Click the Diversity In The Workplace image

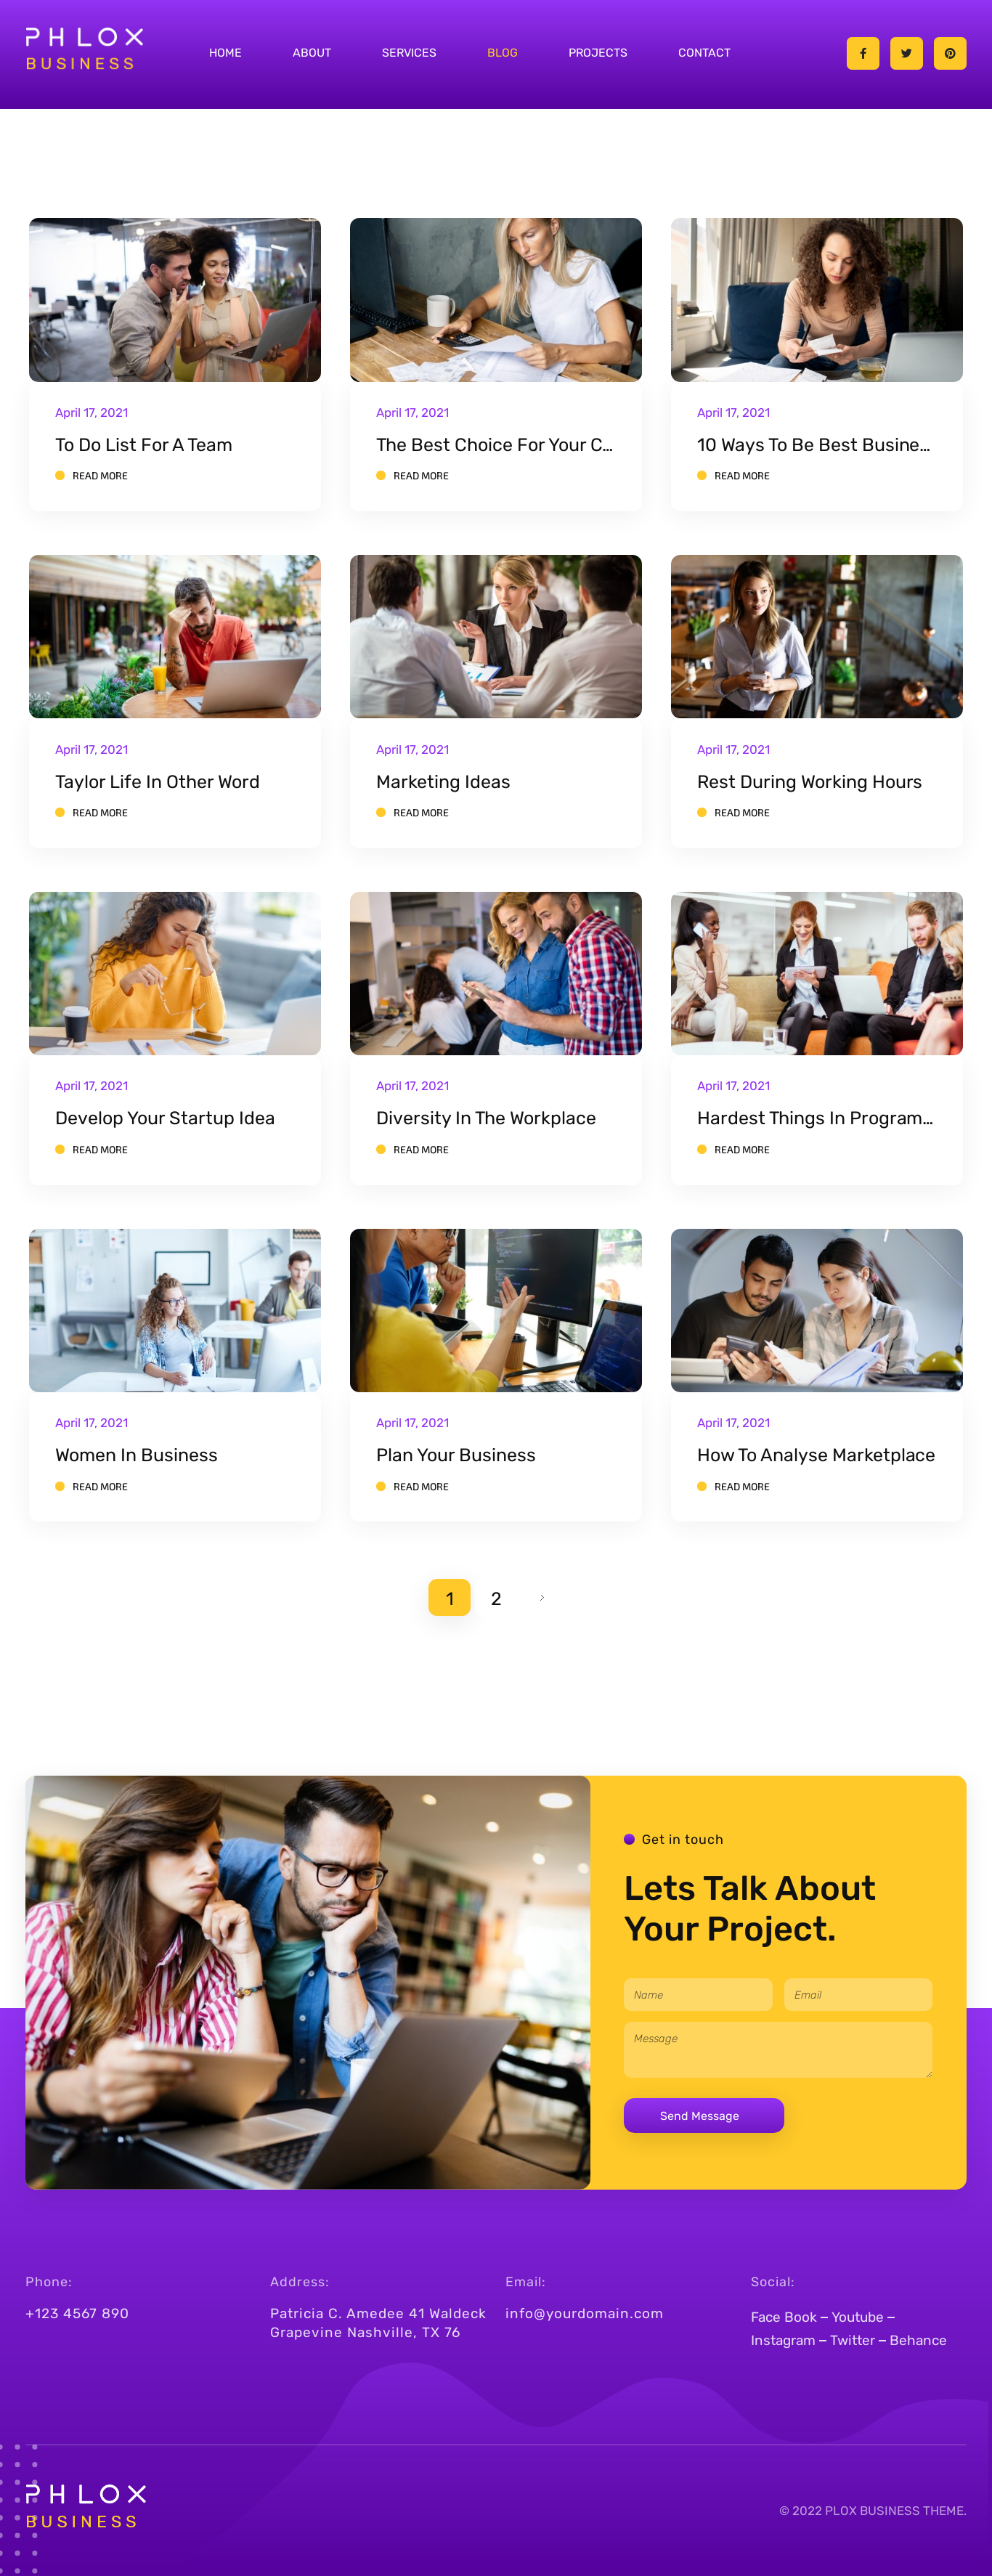click(x=496, y=973)
